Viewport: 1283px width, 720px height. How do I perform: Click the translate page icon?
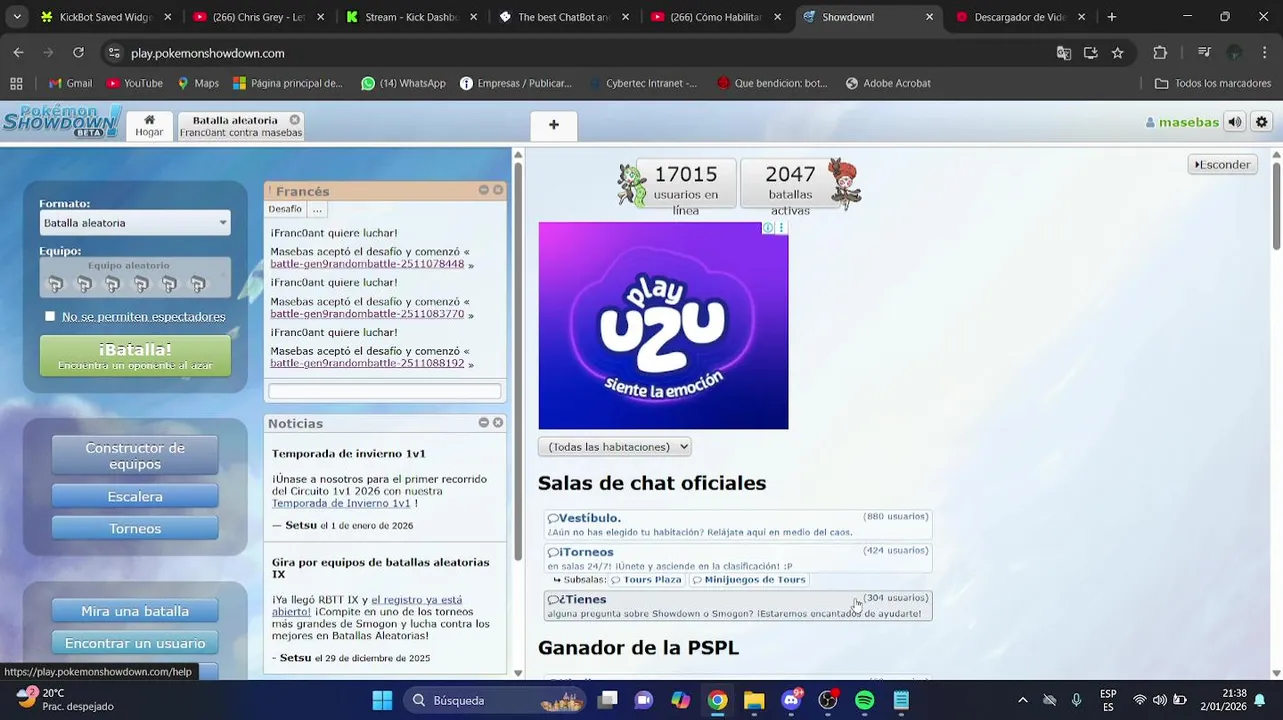(1063, 53)
